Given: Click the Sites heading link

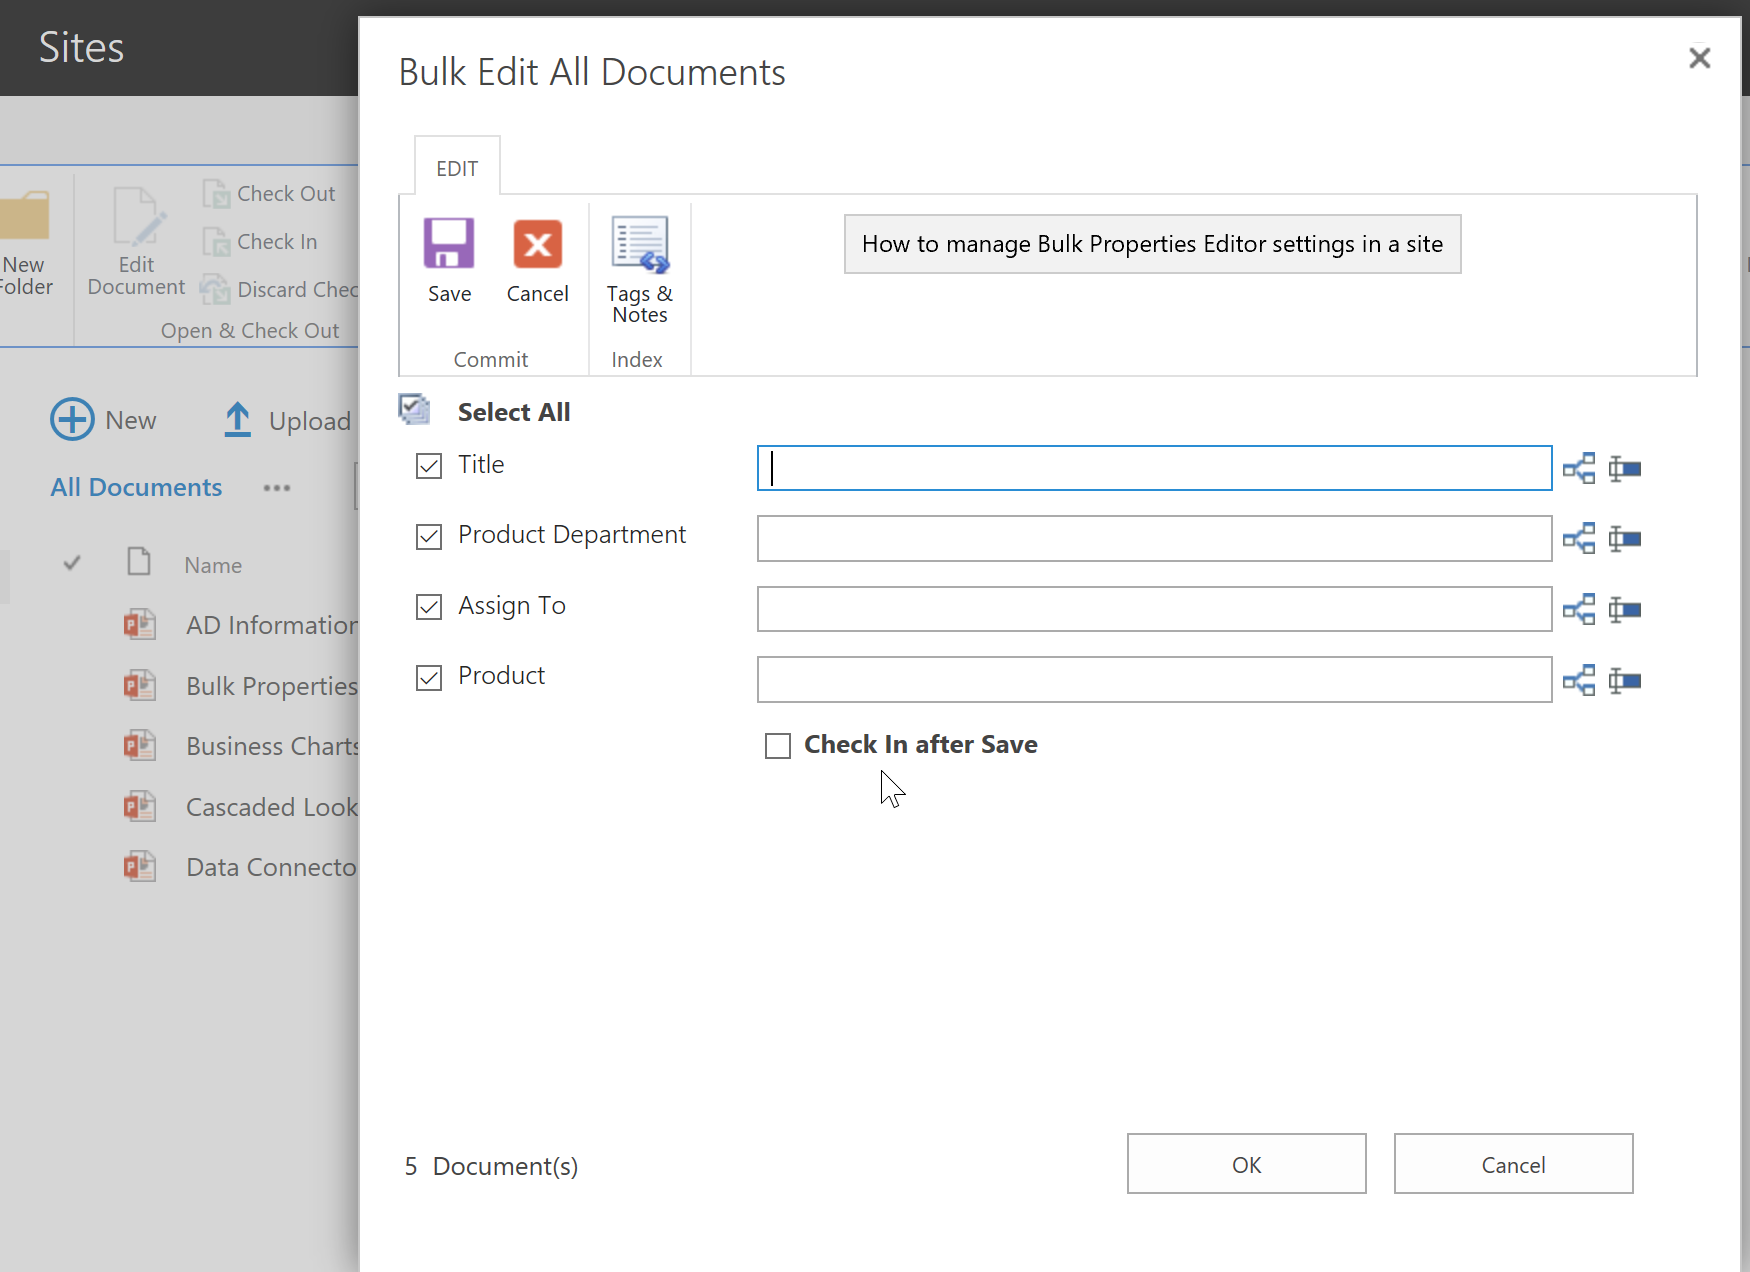Looking at the screenshot, I should (81, 47).
